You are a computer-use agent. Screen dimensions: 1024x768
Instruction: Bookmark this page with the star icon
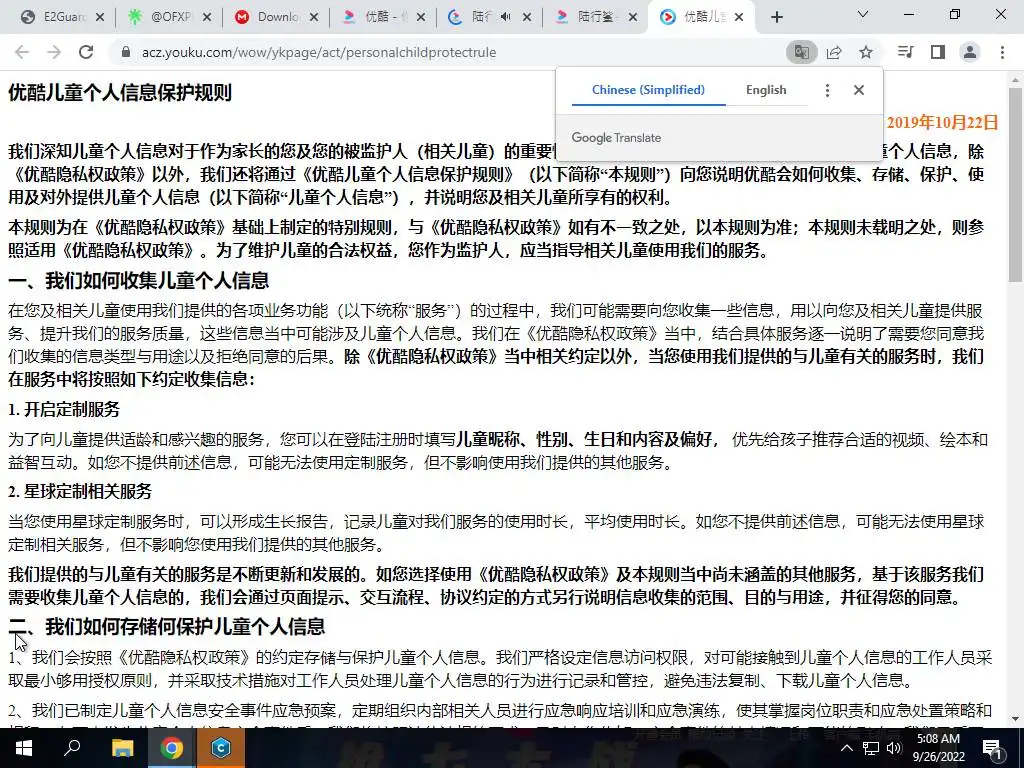pos(866,52)
